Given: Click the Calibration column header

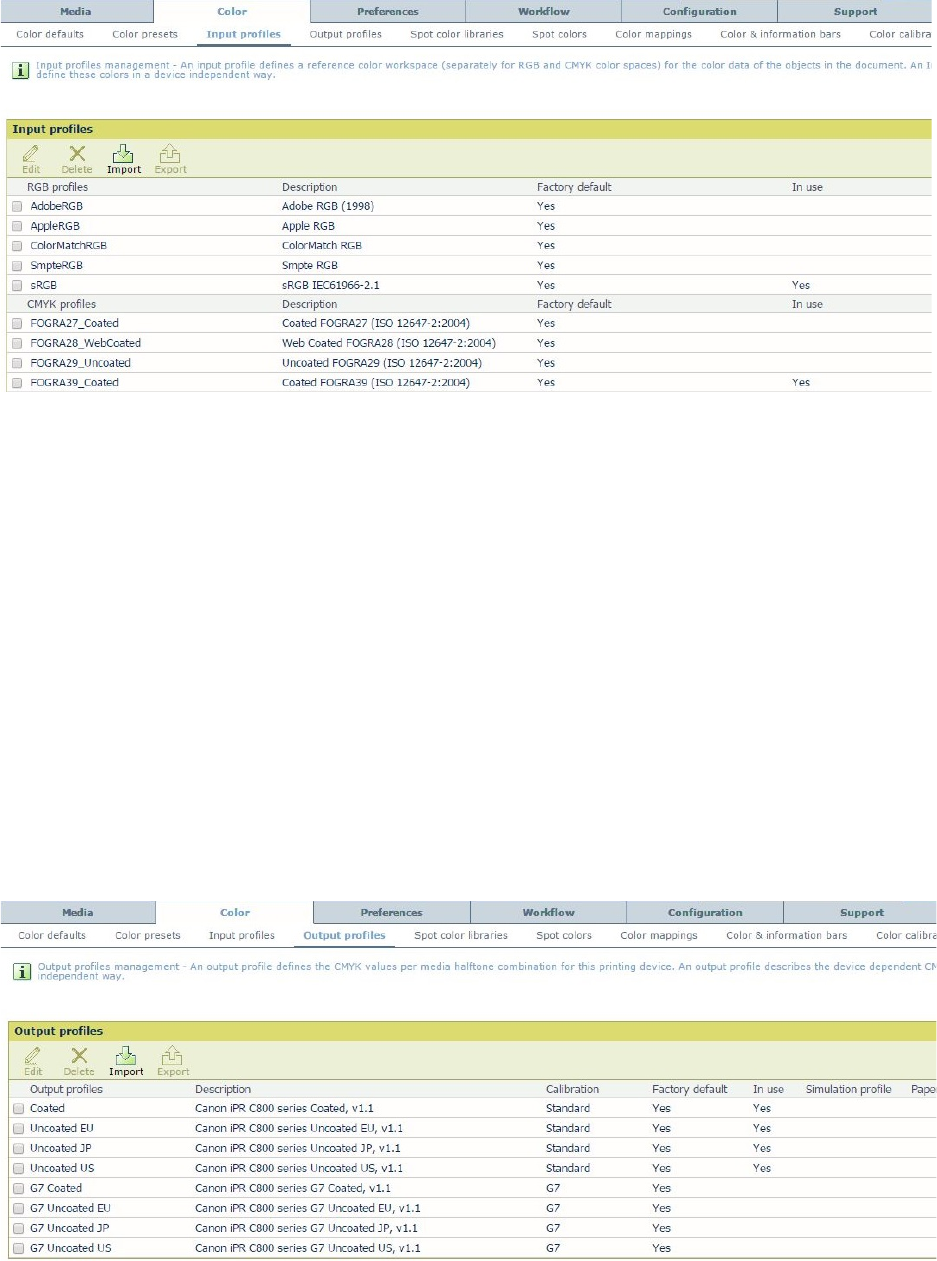Looking at the screenshot, I should [573, 1090].
